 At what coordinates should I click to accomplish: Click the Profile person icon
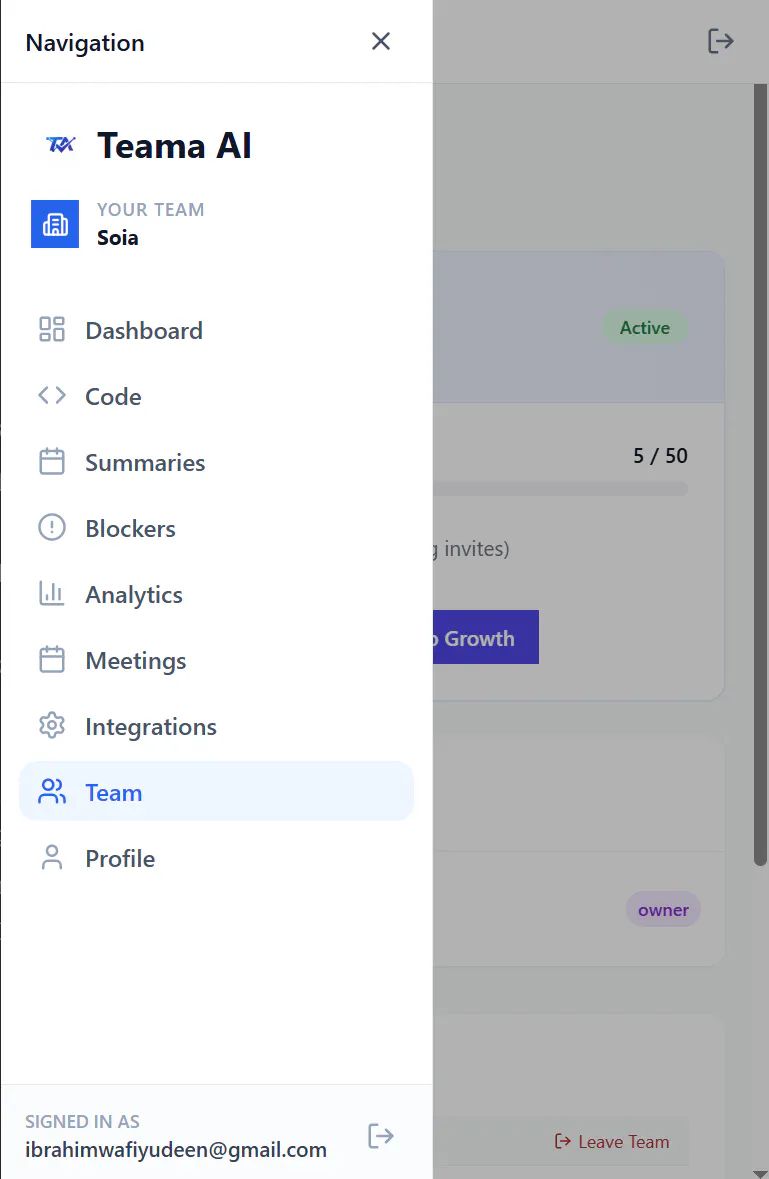point(52,858)
